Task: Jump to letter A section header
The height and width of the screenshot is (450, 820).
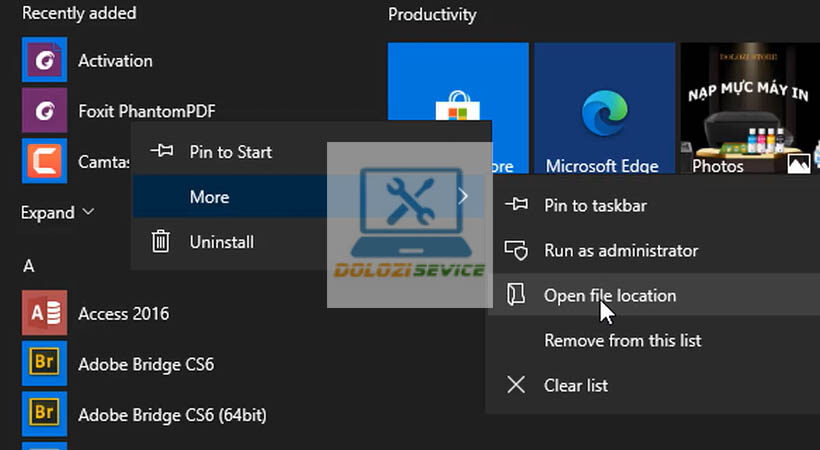Action: click(x=28, y=266)
